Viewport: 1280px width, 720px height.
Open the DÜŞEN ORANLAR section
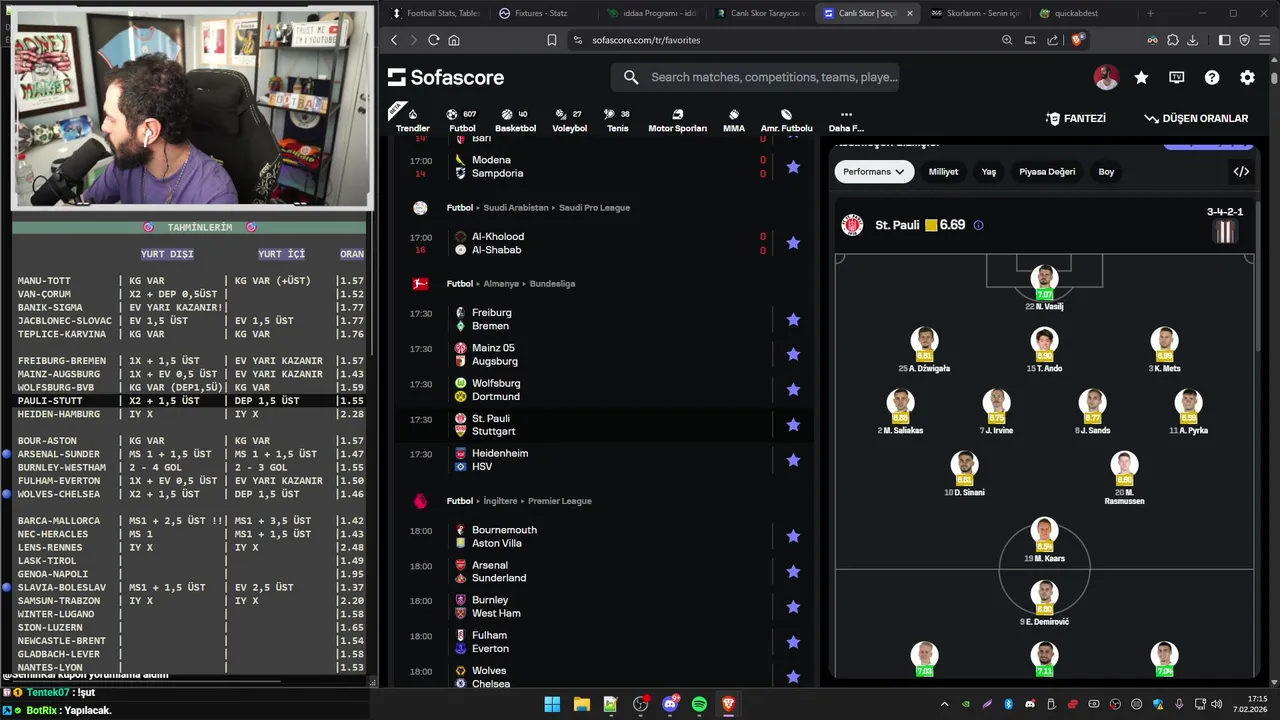click(1196, 118)
